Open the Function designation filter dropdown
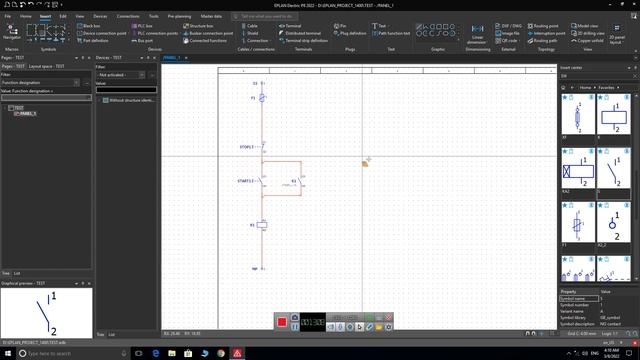This screenshot has height=360, width=640. 76,82
